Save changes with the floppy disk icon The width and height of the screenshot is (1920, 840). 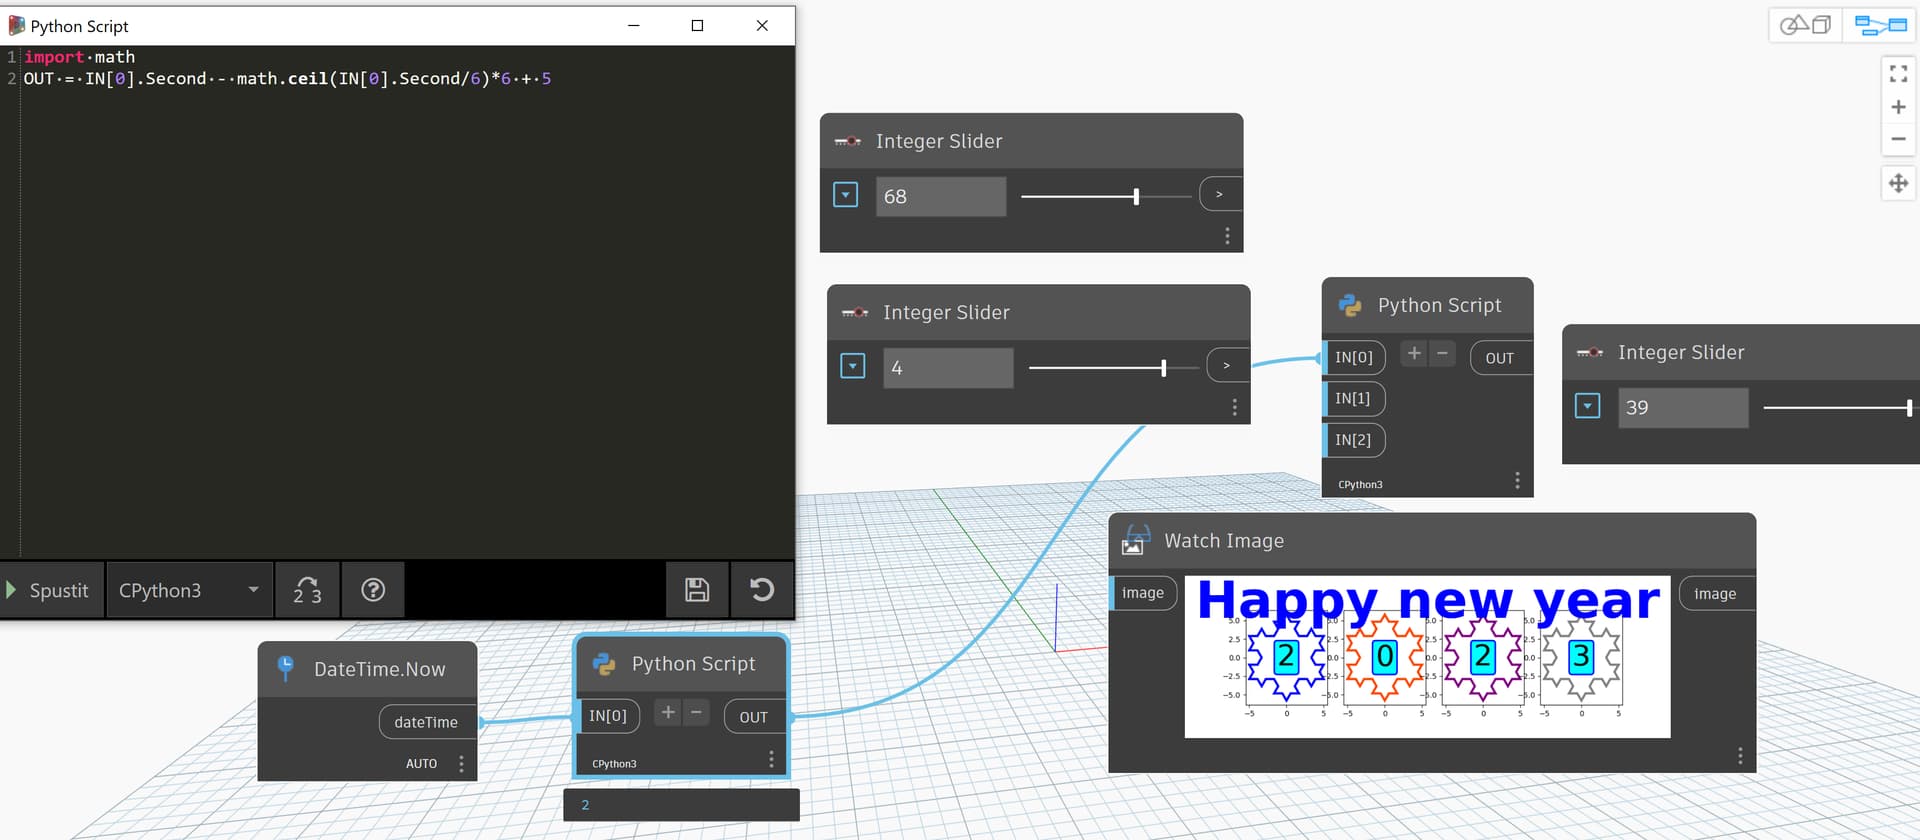[x=697, y=590]
